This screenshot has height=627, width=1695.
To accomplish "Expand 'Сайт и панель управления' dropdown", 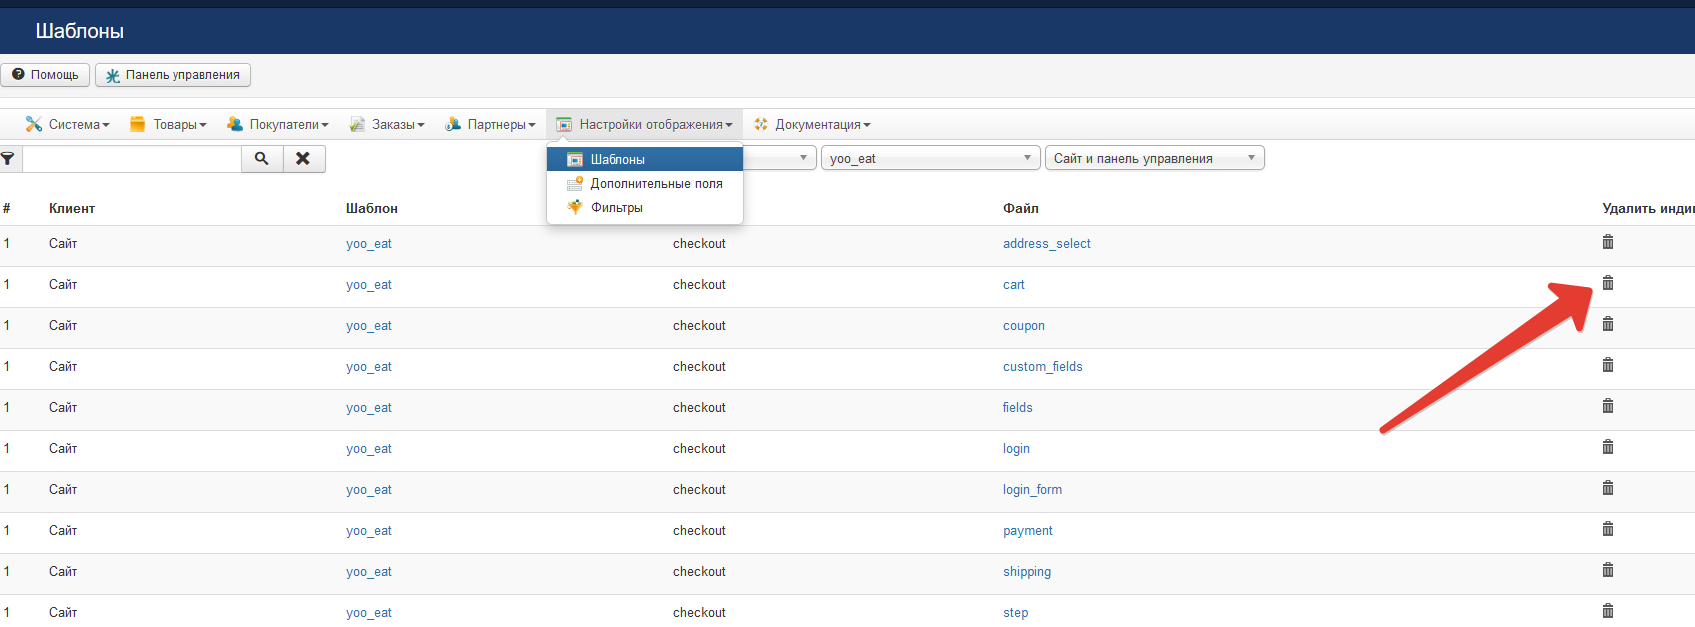I will pyautogui.click(x=1154, y=158).
